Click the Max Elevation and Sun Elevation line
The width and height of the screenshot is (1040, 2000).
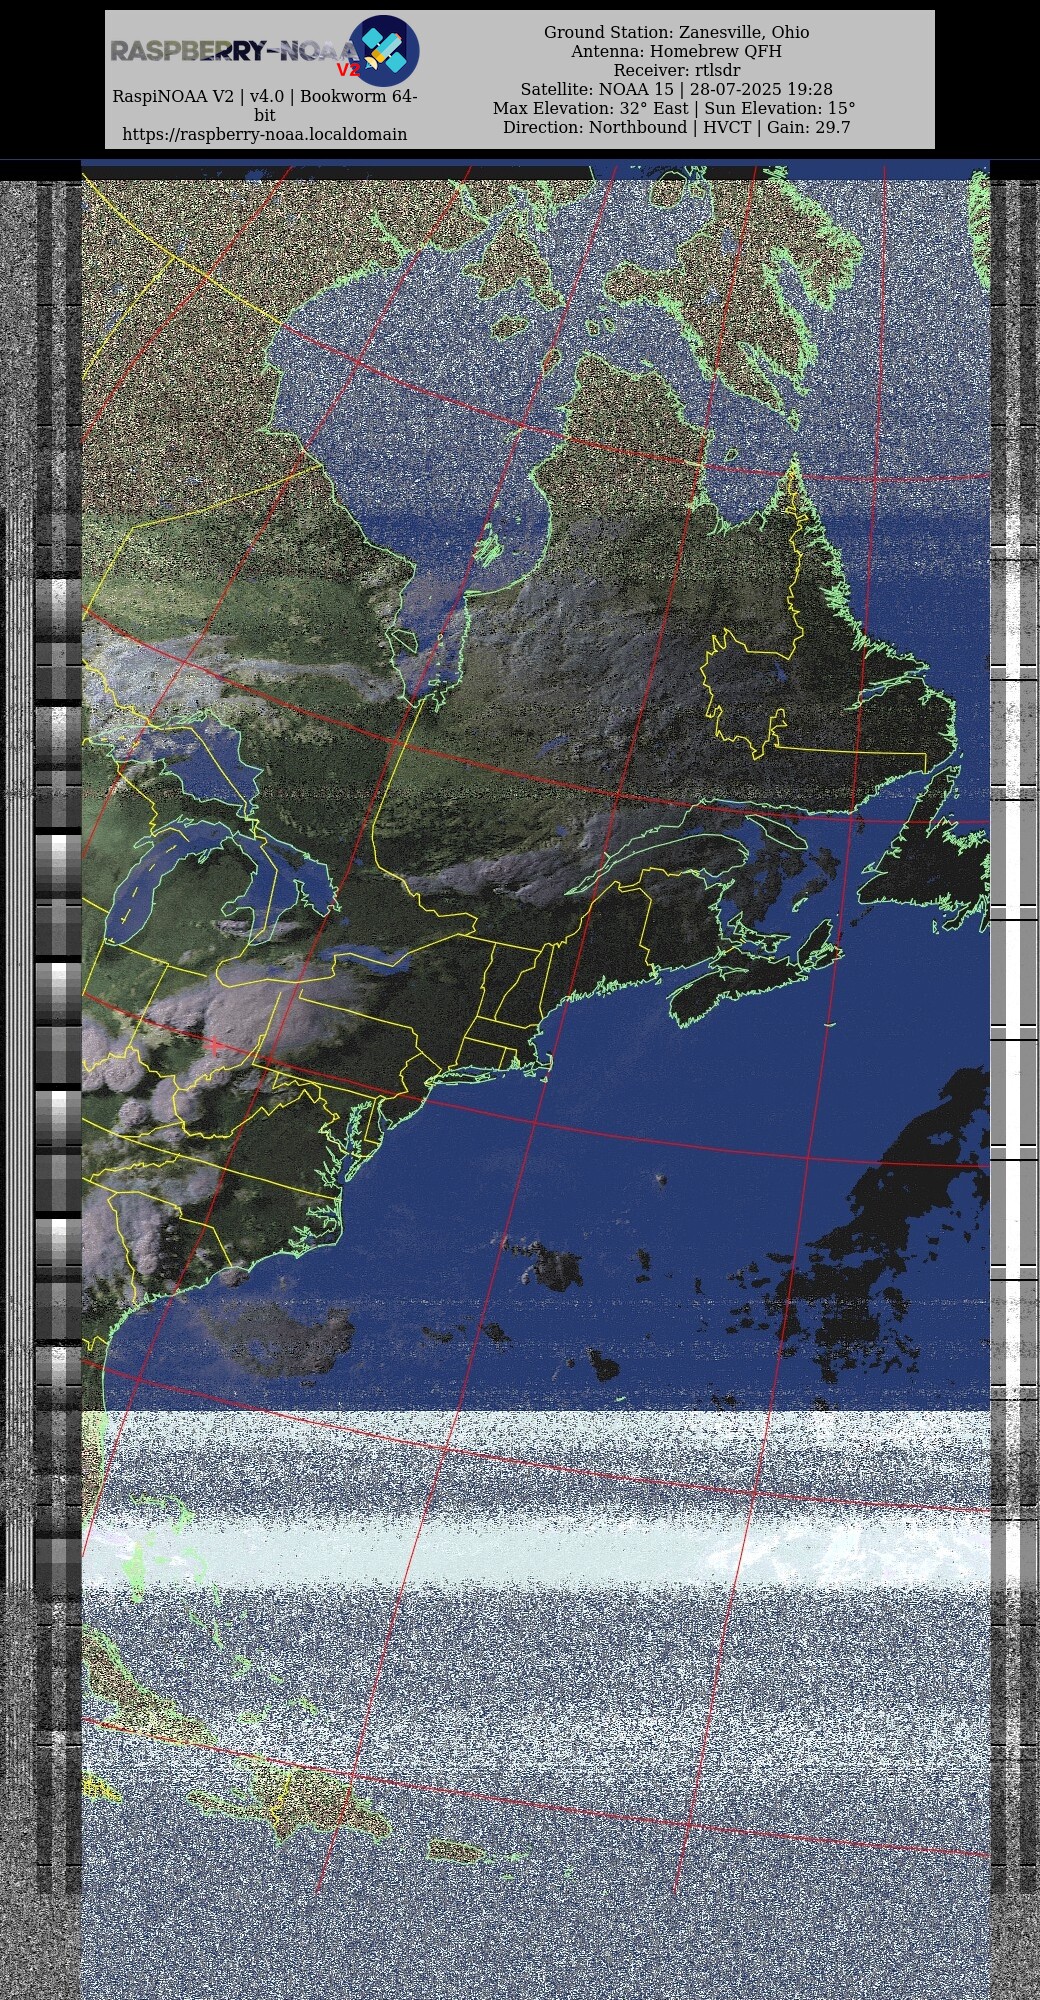(674, 108)
